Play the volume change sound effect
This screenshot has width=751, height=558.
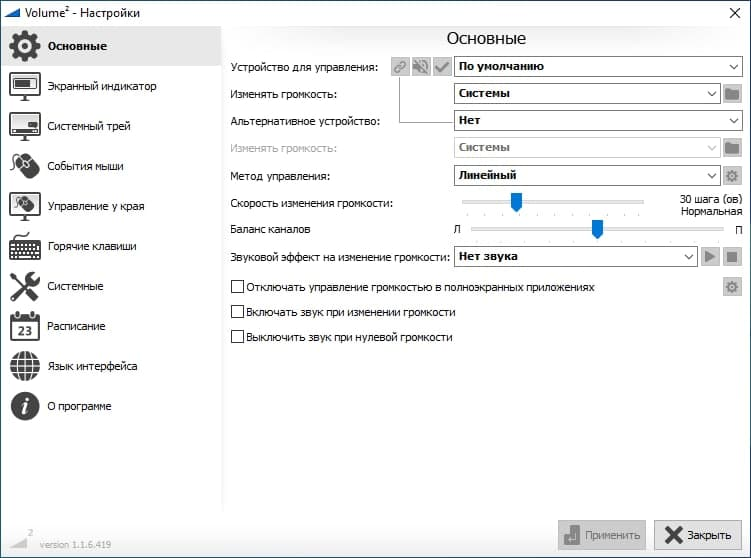[x=710, y=257]
